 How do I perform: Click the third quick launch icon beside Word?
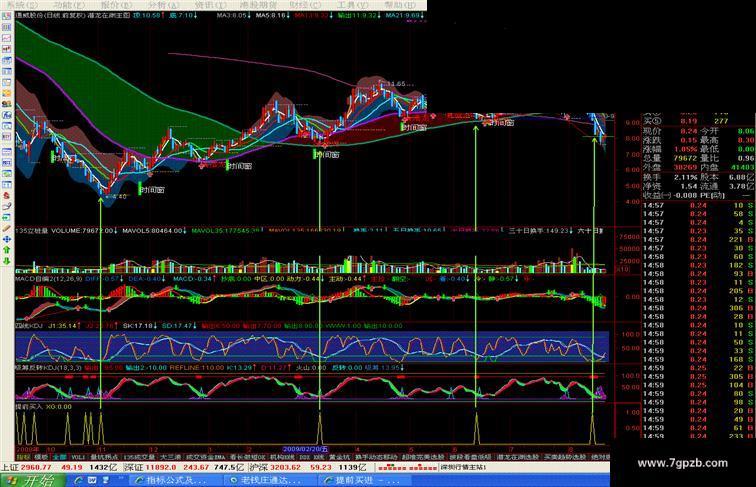(x=106, y=480)
